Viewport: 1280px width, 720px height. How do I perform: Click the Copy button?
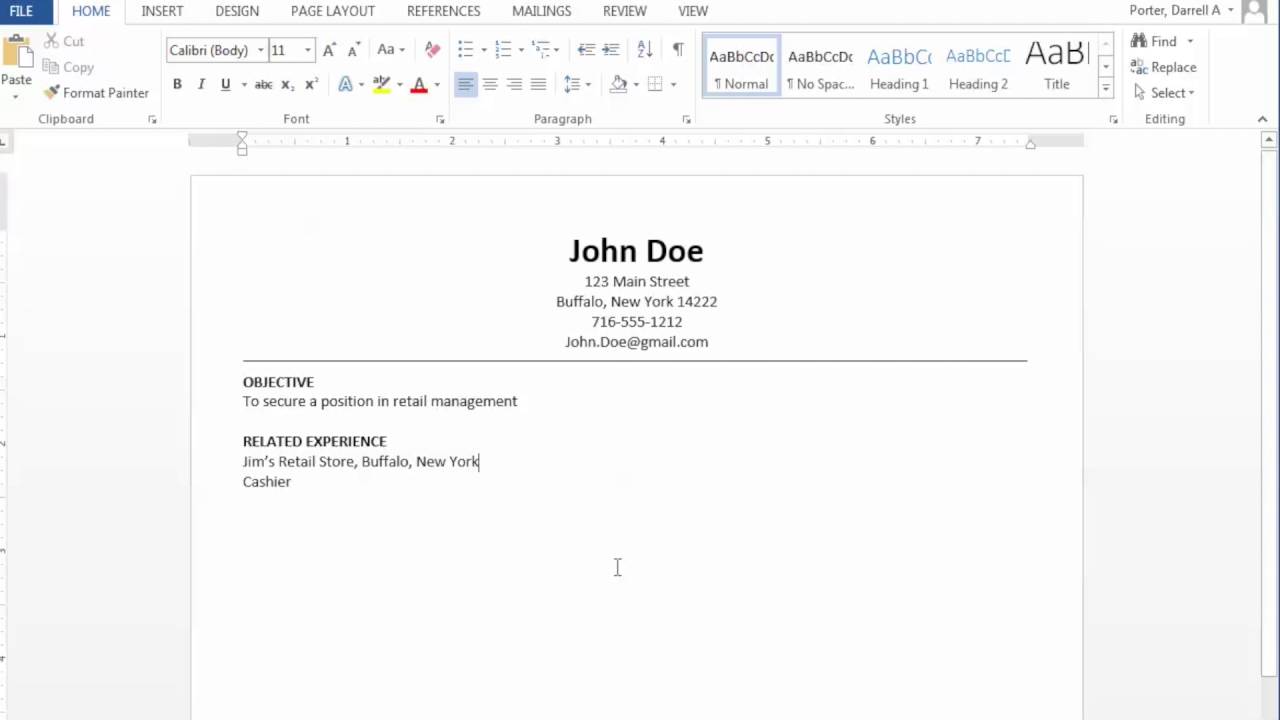tap(68, 67)
